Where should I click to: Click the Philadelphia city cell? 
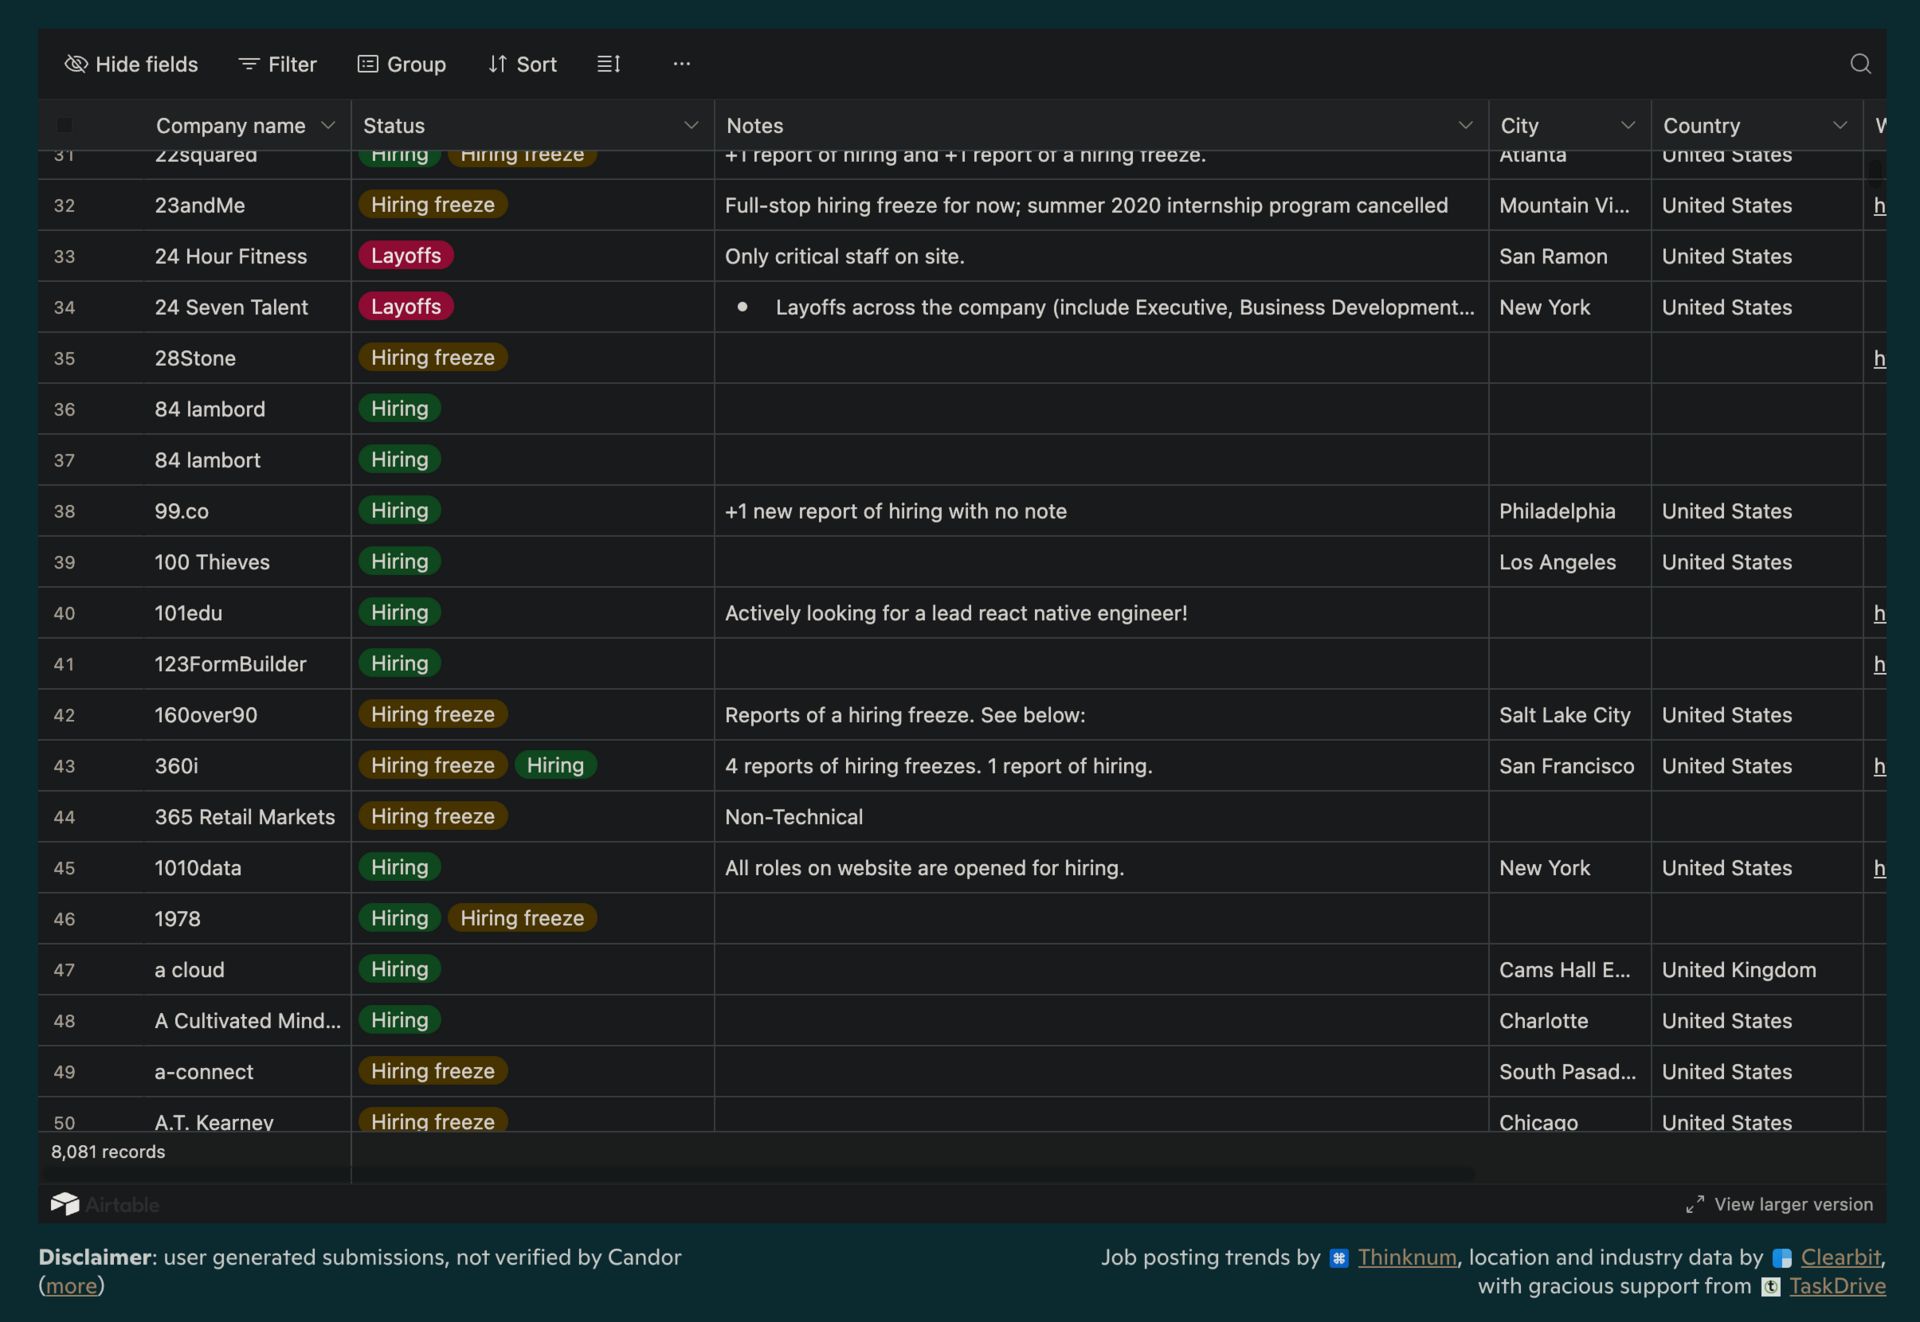1570,511
